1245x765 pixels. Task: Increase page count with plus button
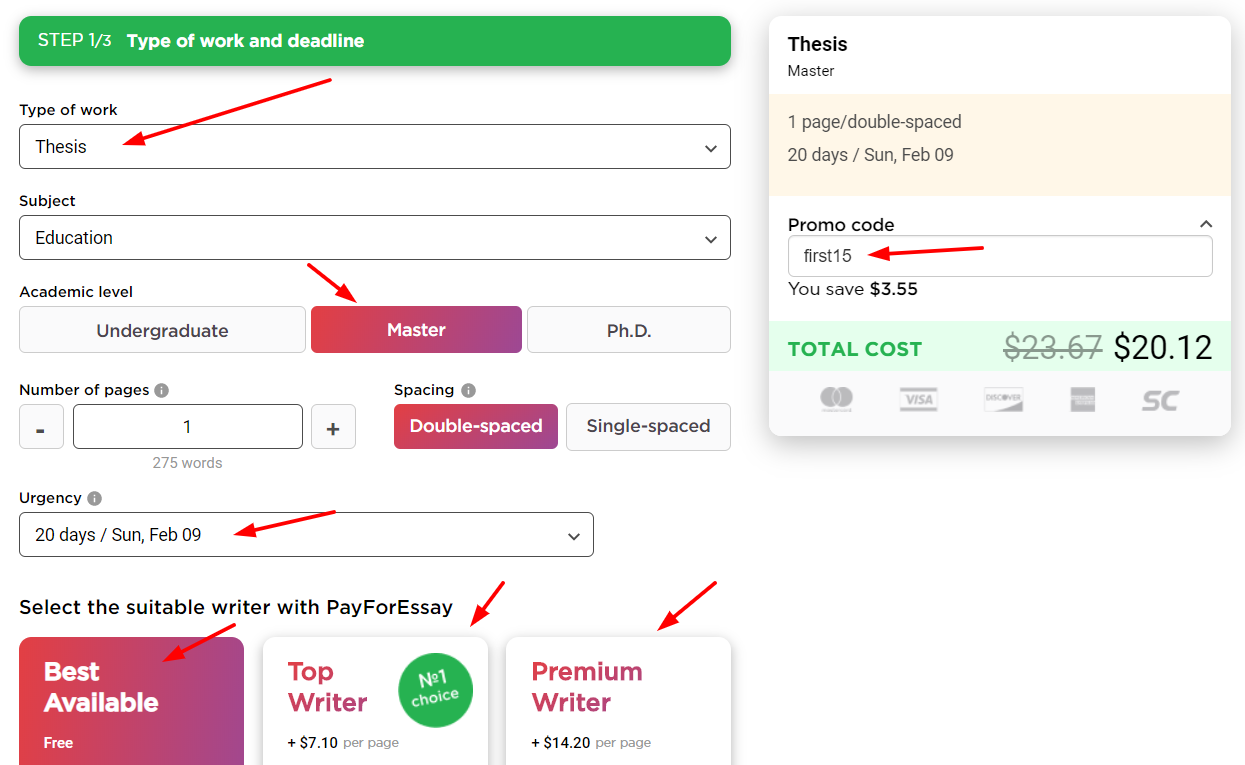click(333, 427)
